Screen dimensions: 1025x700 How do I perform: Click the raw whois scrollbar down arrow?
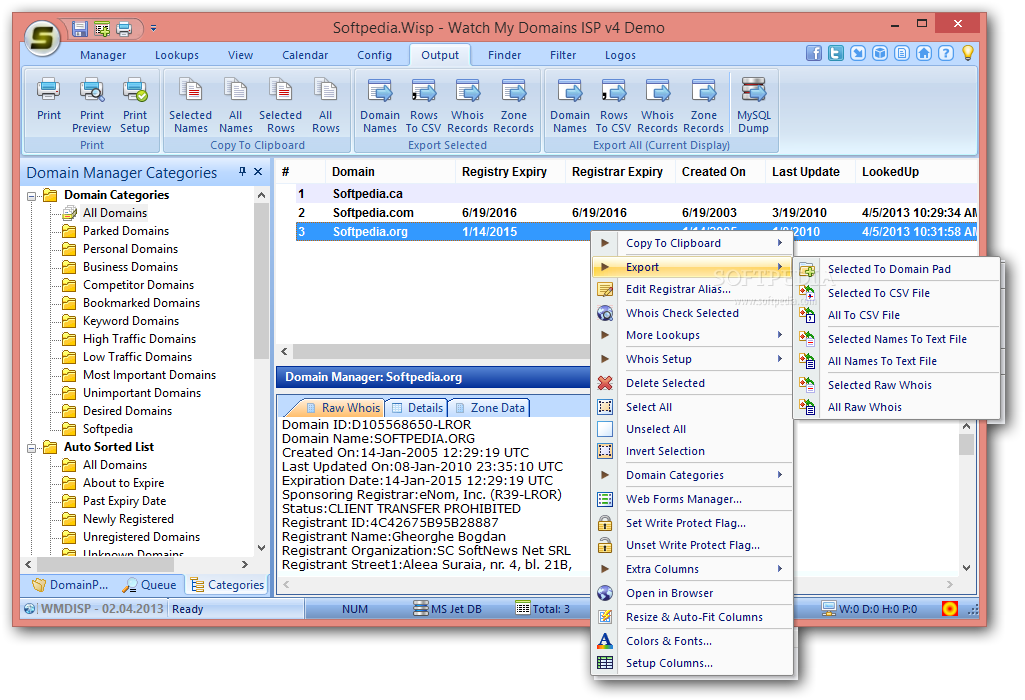(x=967, y=569)
